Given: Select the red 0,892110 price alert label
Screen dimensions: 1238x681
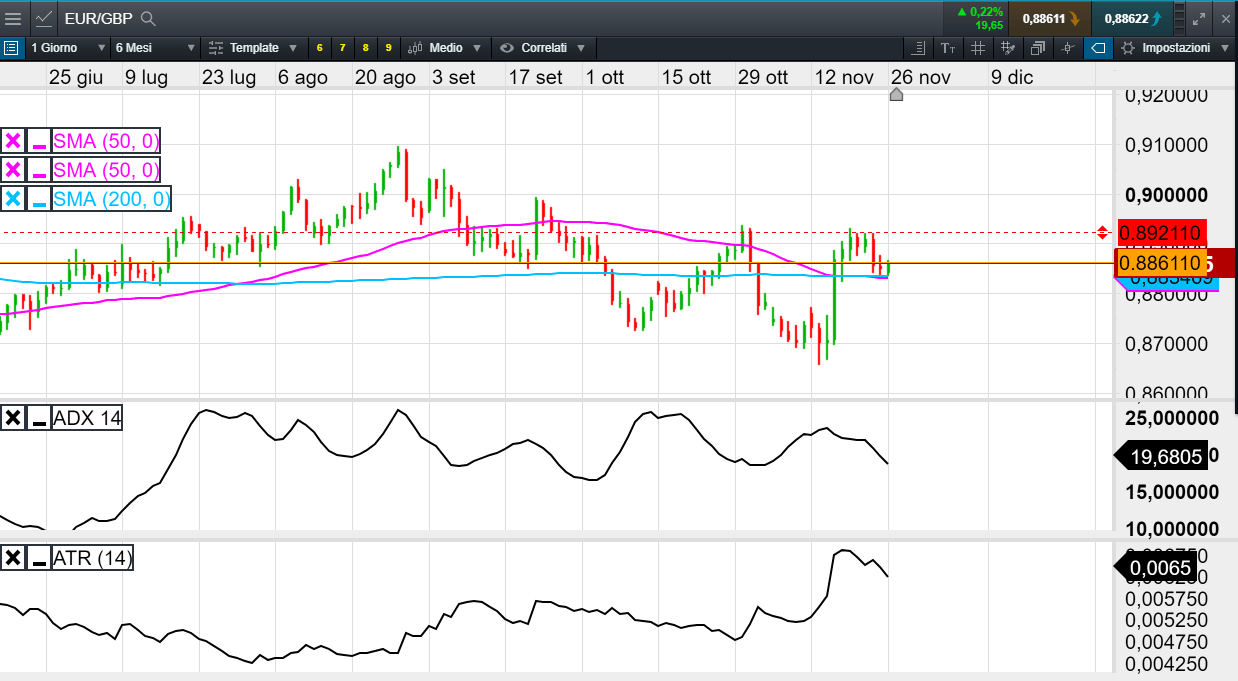Looking at the screenshot, I should [x=1161, y=233].
